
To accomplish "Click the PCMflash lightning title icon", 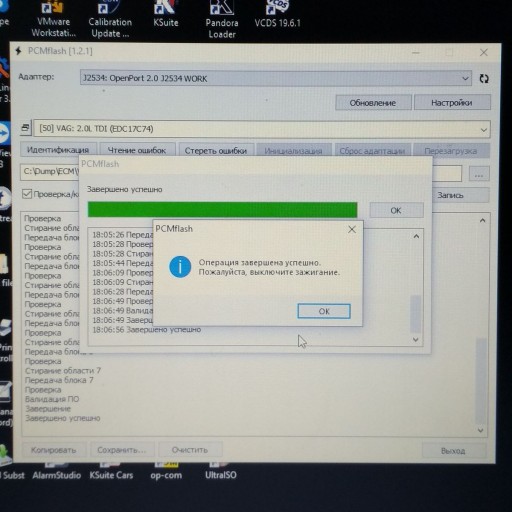I will 19,51.
